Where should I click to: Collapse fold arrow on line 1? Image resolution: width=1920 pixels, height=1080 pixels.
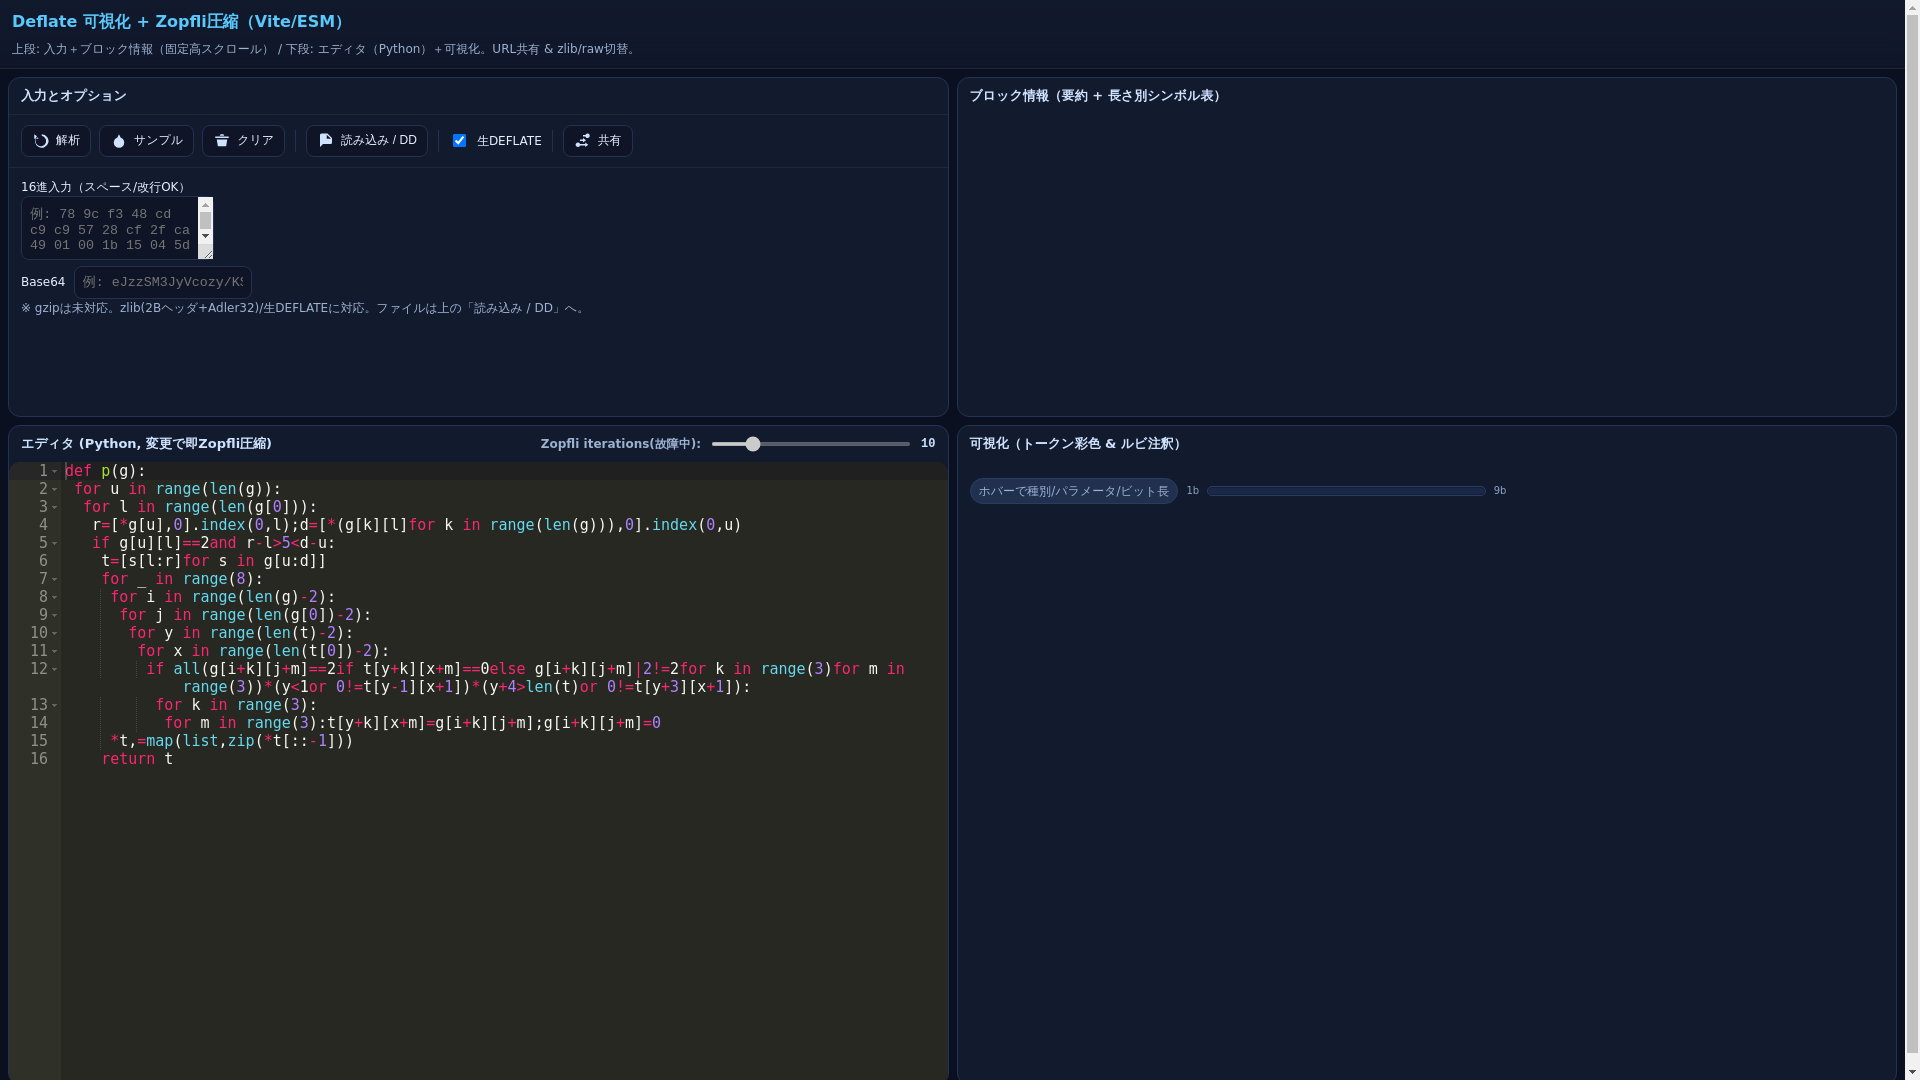coord(55,471)
